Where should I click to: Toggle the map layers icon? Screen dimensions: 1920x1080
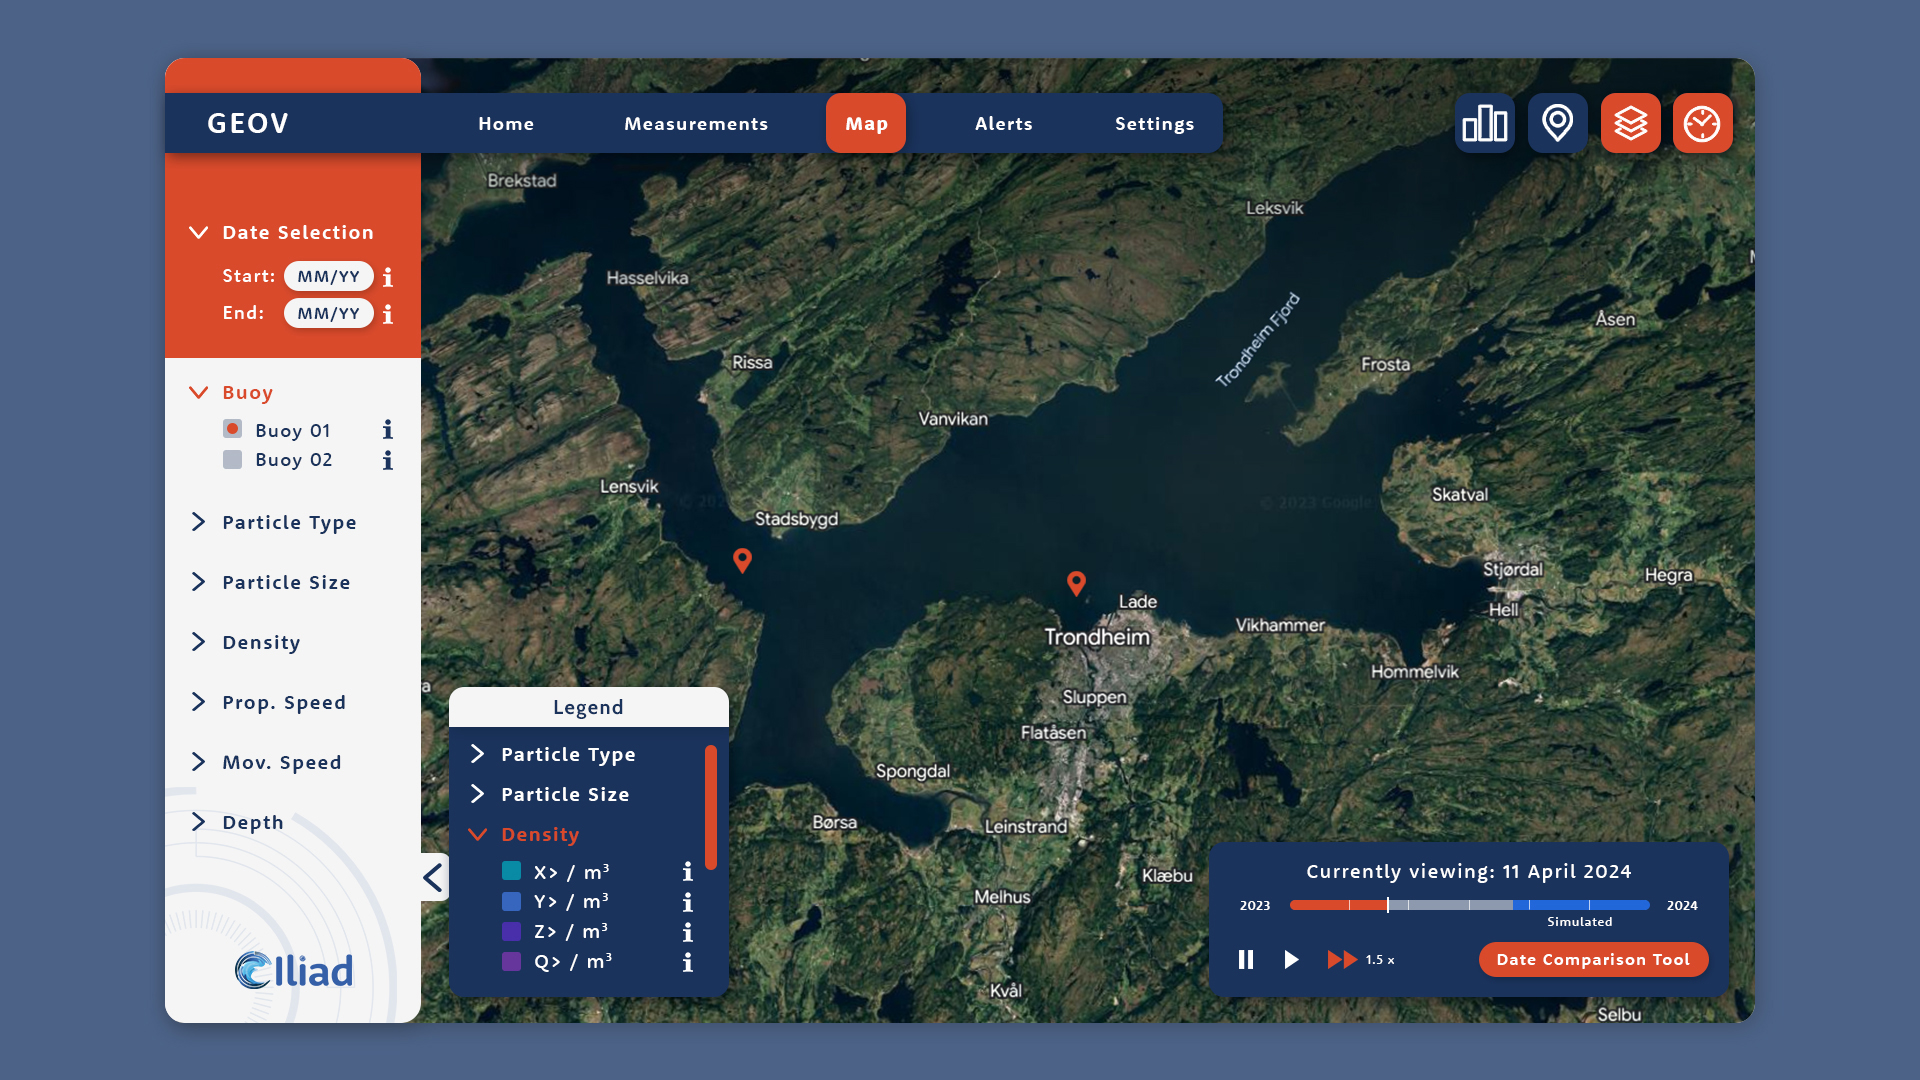(x=1630, y=124)
